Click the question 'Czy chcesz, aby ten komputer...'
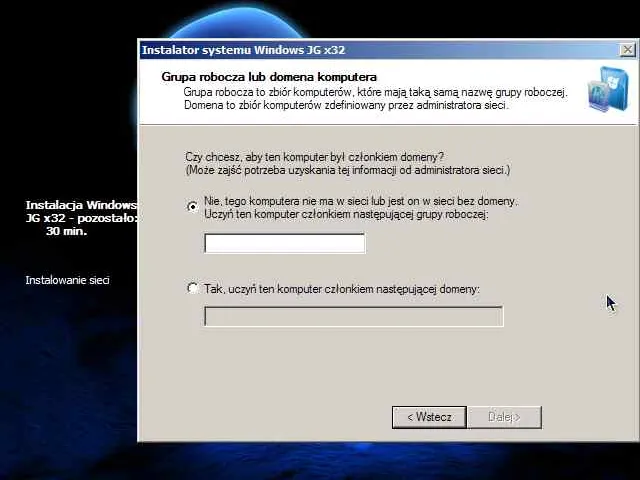Image resolution: width=640 pixels, height=480 pixels. (x=314, y=157)
